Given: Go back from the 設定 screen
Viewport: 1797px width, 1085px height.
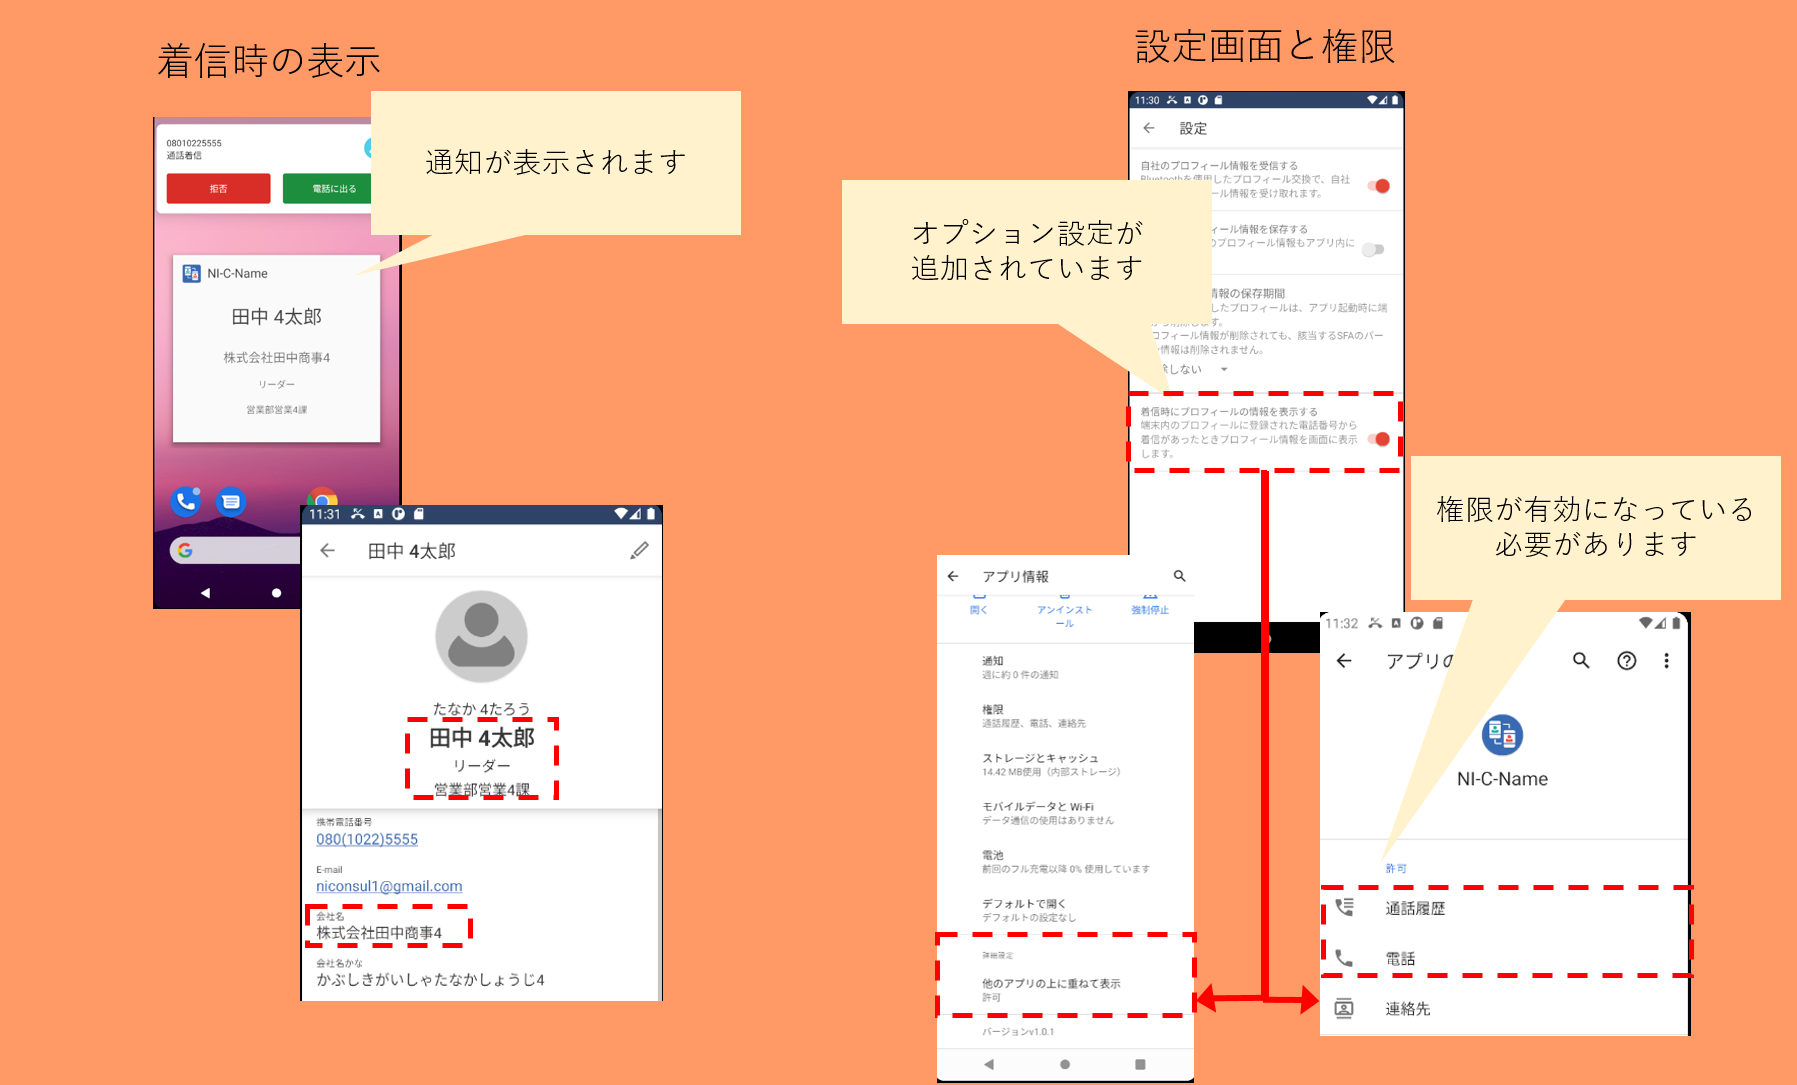Looking at the screenshot, I should pyautogui.click(x=1149, y=128).
